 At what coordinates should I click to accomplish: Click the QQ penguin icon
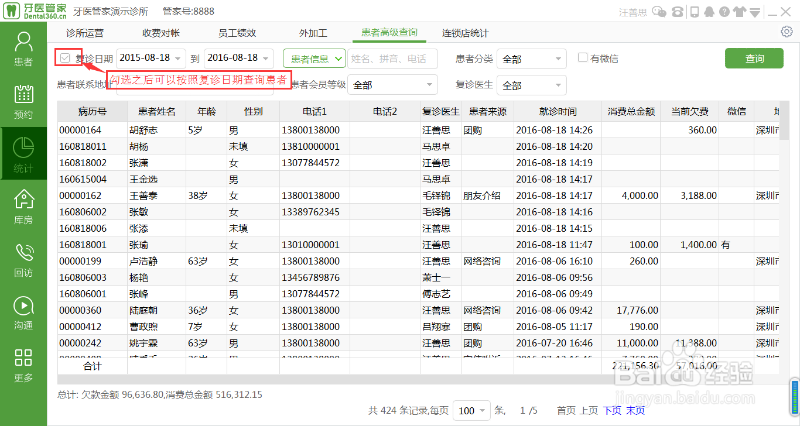709,12
